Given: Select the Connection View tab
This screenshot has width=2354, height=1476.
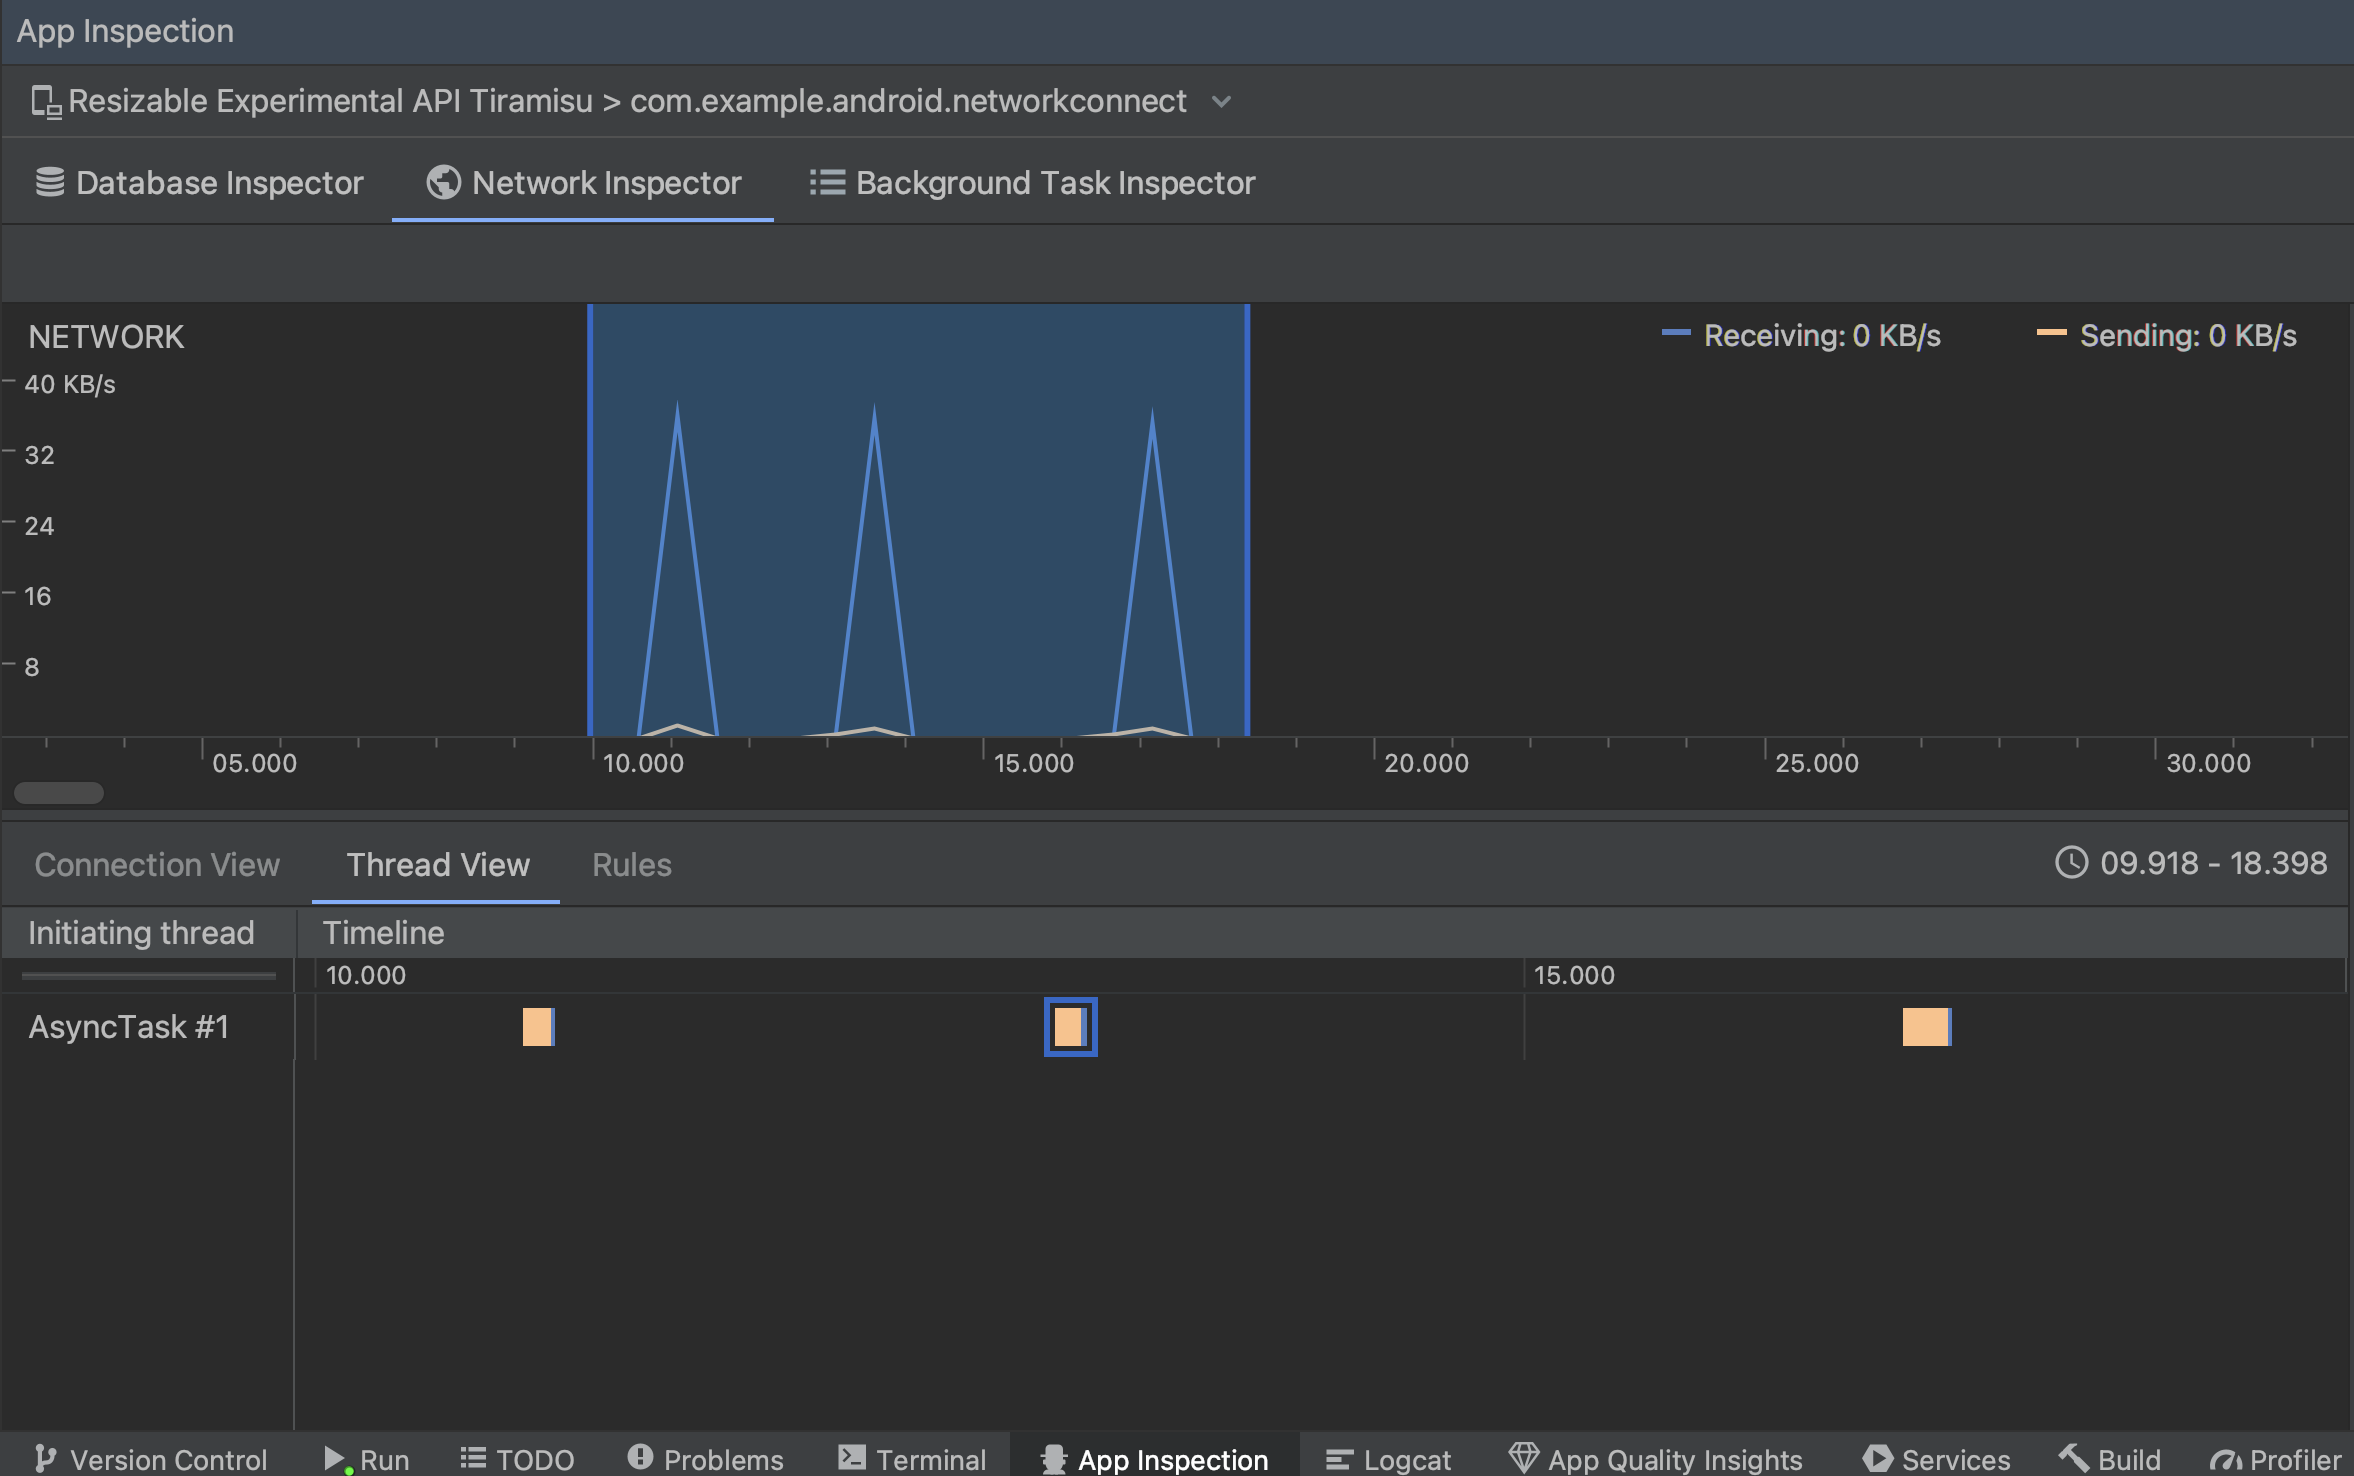Looking at the screenshot, I should click(x=156, y=864).
